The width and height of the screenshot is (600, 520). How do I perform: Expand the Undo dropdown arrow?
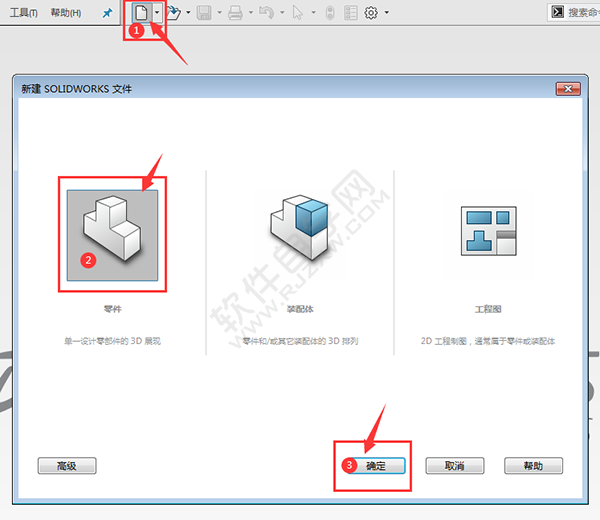(x=282, y=13)
